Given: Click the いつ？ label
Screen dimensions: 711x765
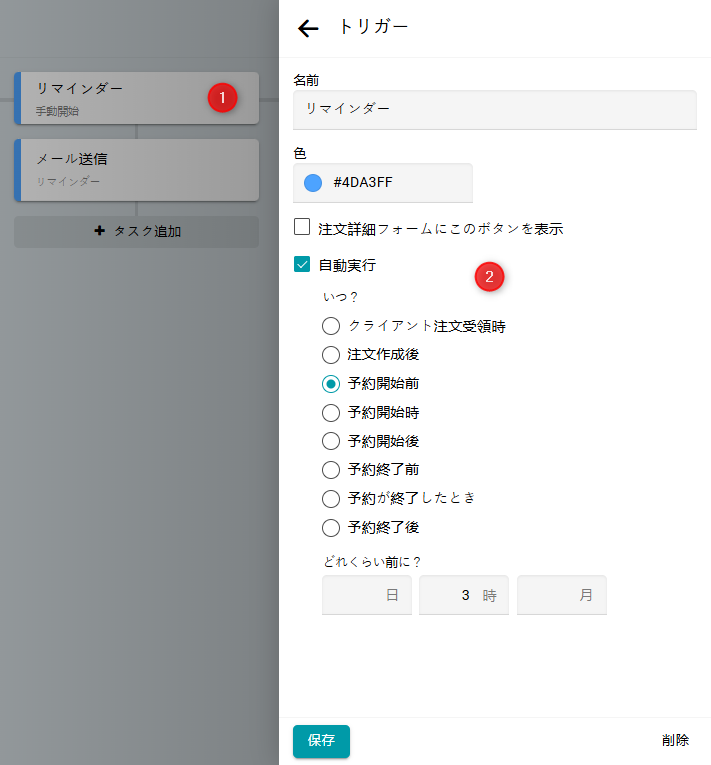Looking at the screenshot, I should click(341, 297).
